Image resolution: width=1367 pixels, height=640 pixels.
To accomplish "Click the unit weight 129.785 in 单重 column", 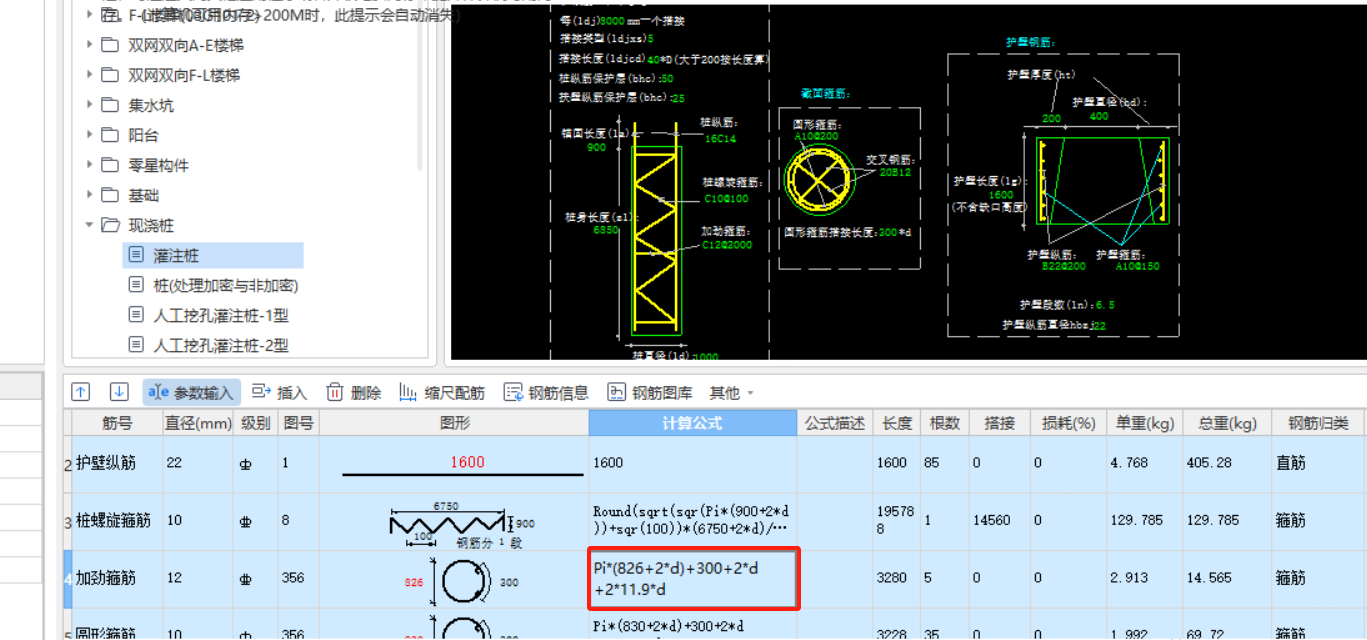I will click(x=1144, y=520).
